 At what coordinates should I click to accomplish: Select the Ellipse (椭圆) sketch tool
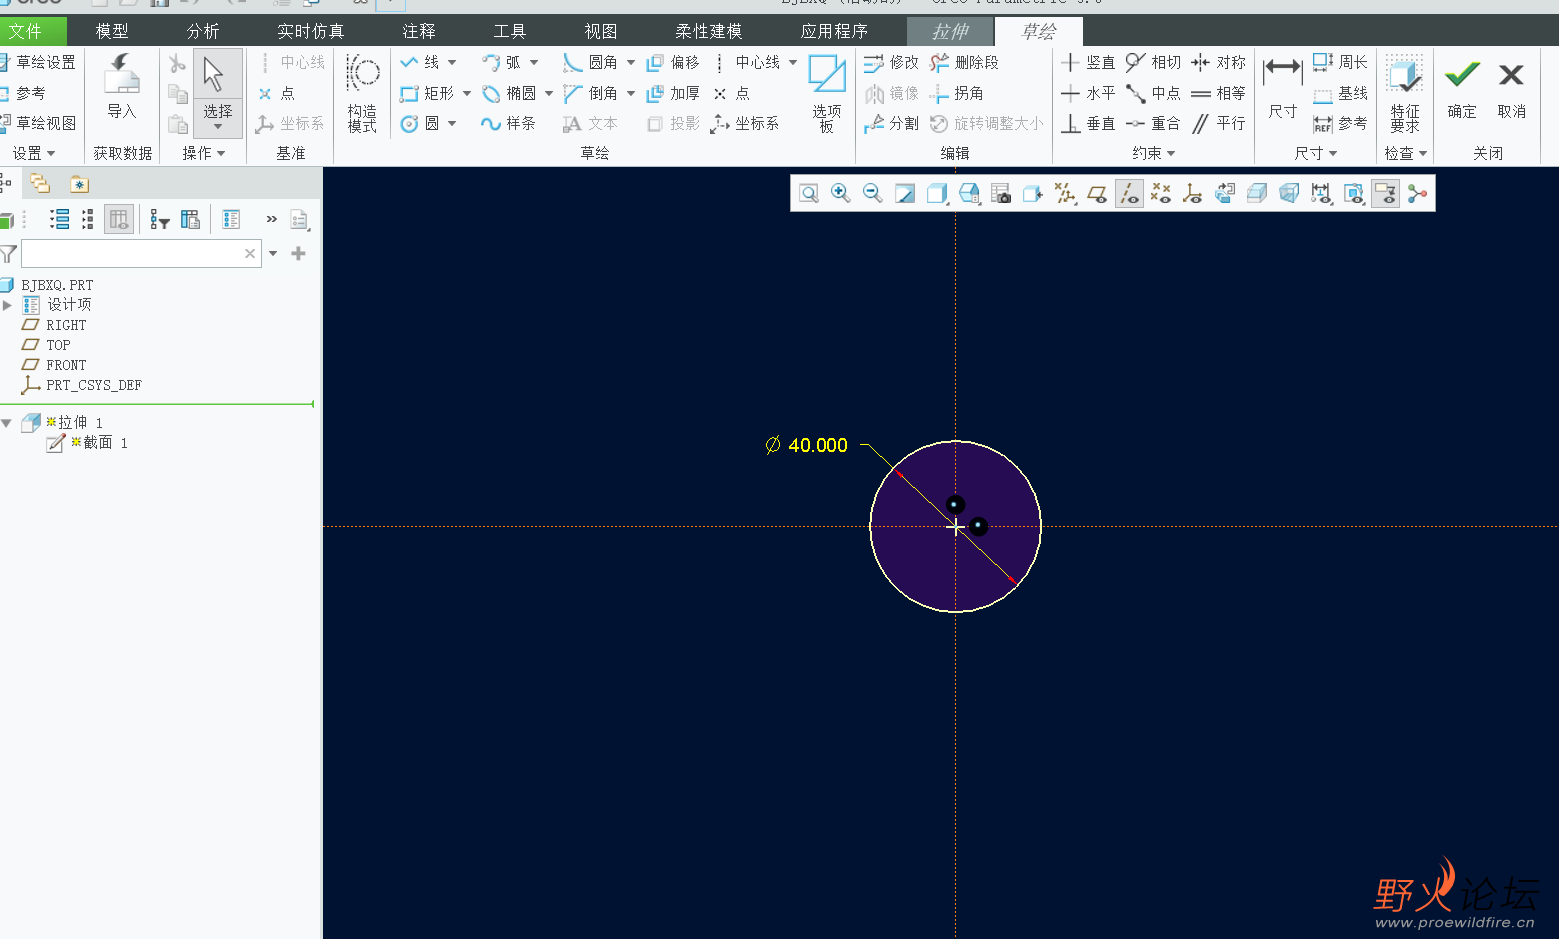(x=509, y=93)
